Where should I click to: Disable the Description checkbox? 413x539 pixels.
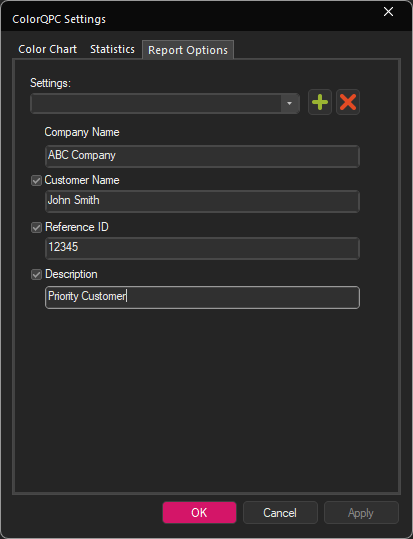click(x=36, y=274)
